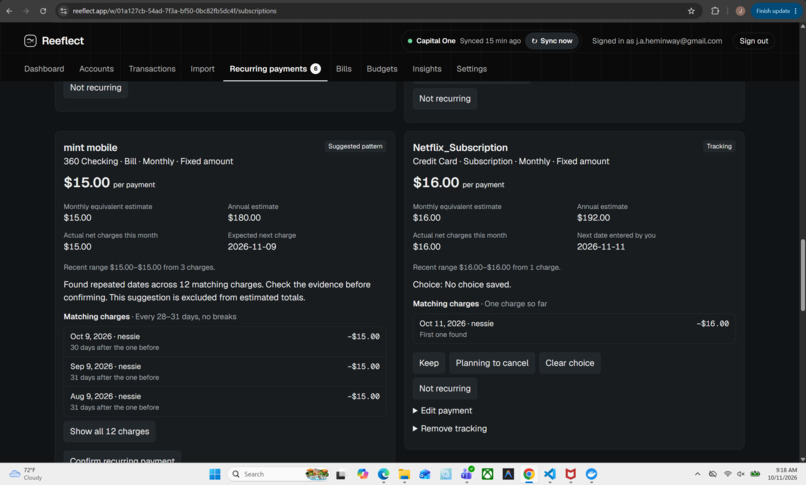Click the Suggested pattern badge
Screen dimensions: 806x485
[355, 146]
